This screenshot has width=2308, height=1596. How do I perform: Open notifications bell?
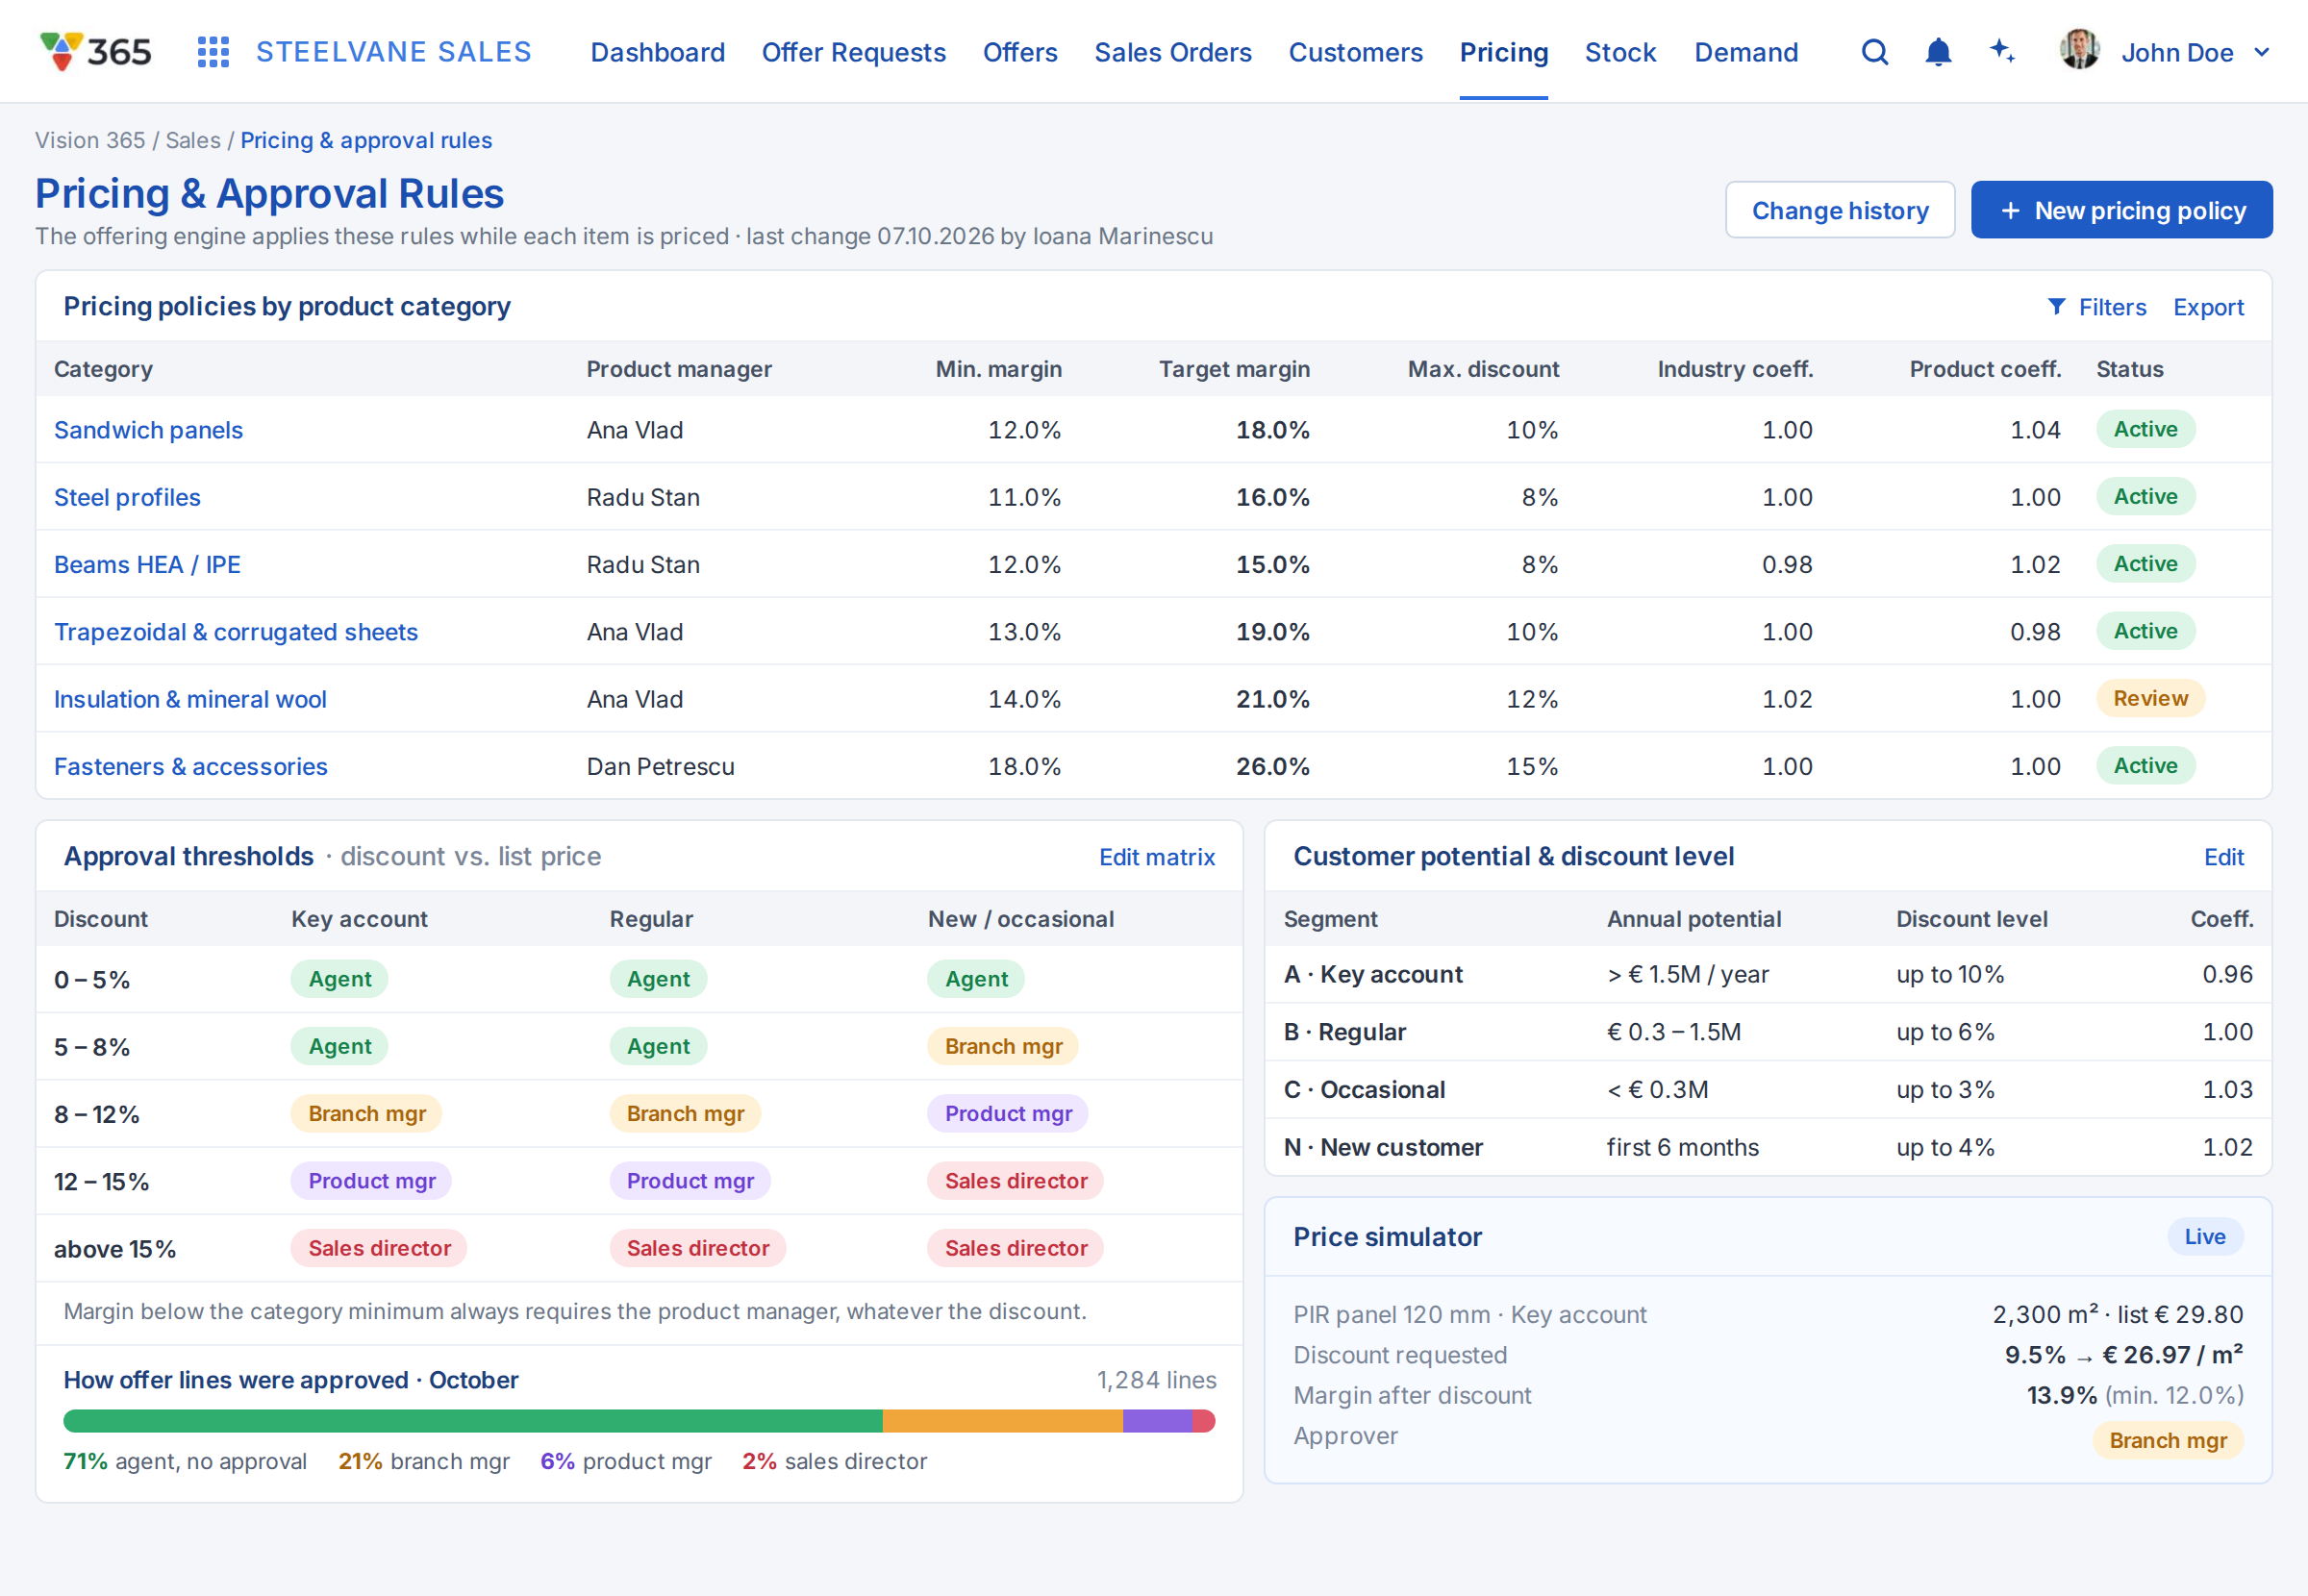[x=1938, y=52]
